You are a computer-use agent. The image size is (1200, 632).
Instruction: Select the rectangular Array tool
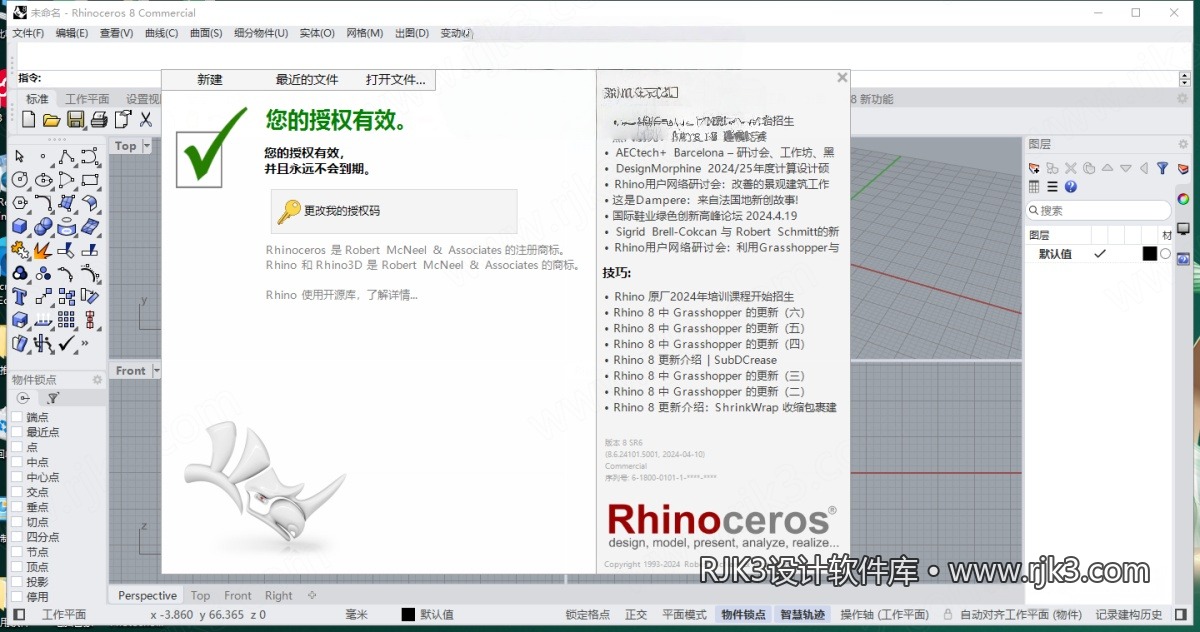[66, 319]
